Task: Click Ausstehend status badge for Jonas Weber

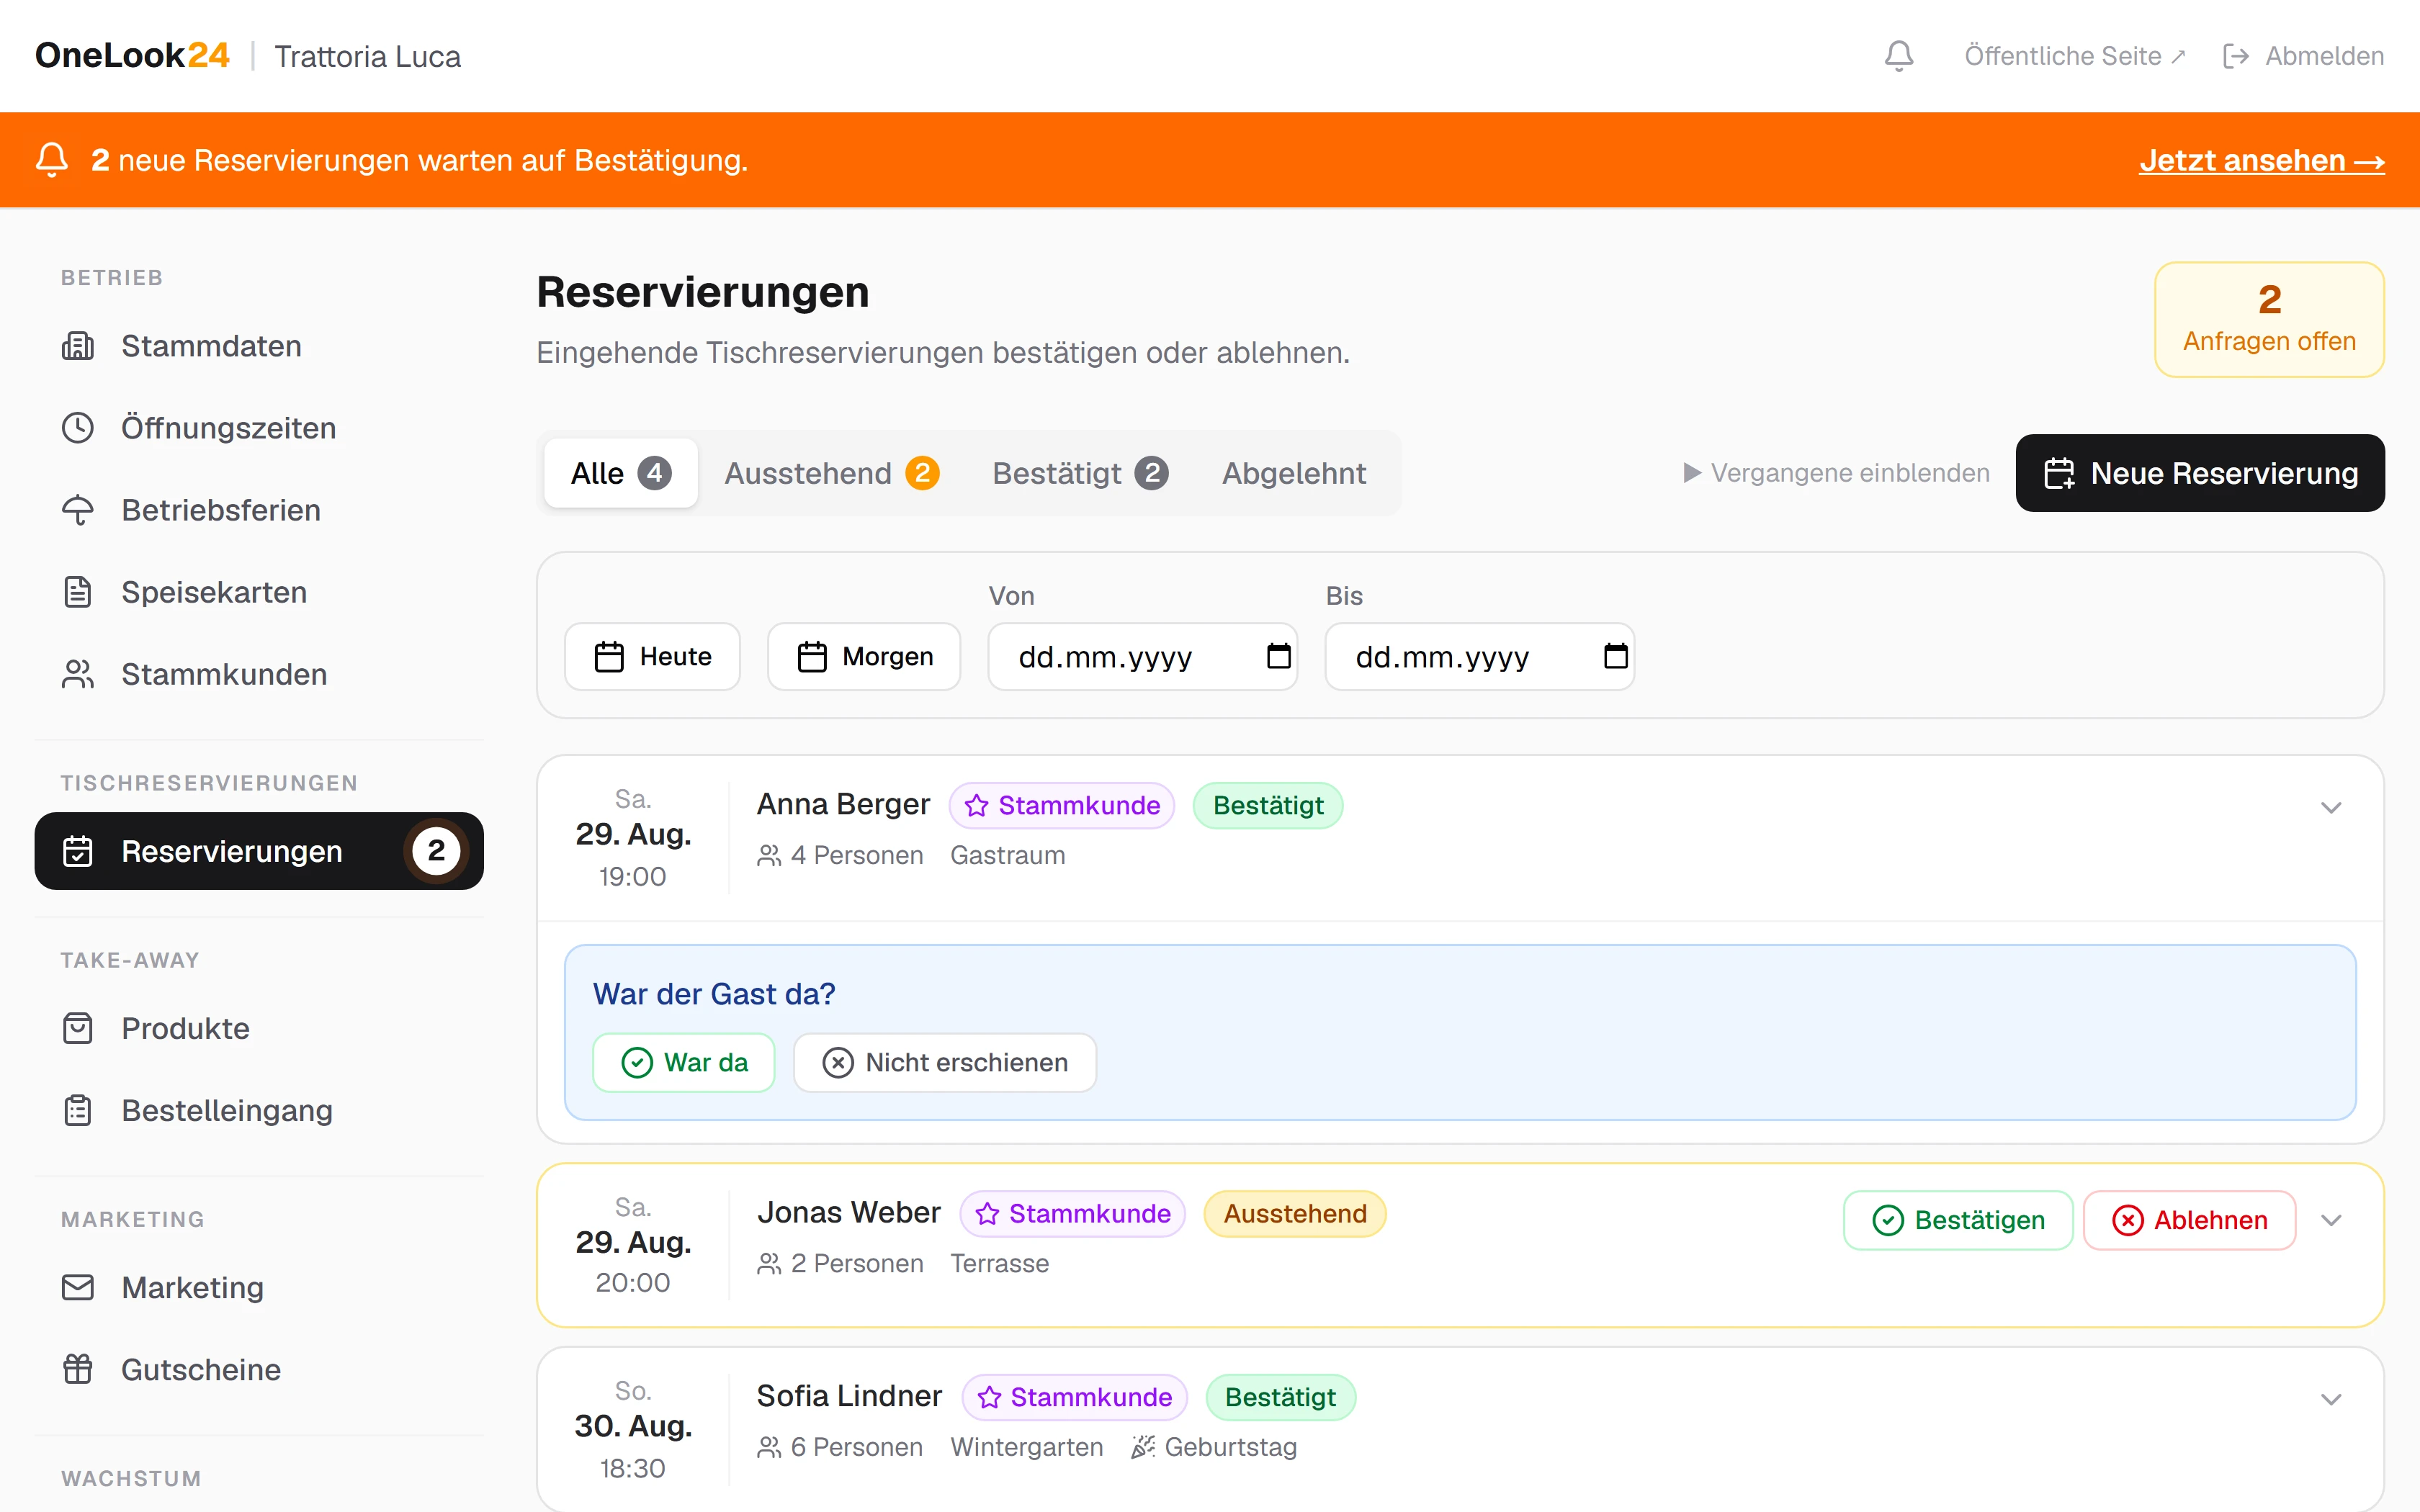Action: click(x=1295, y=1214)
